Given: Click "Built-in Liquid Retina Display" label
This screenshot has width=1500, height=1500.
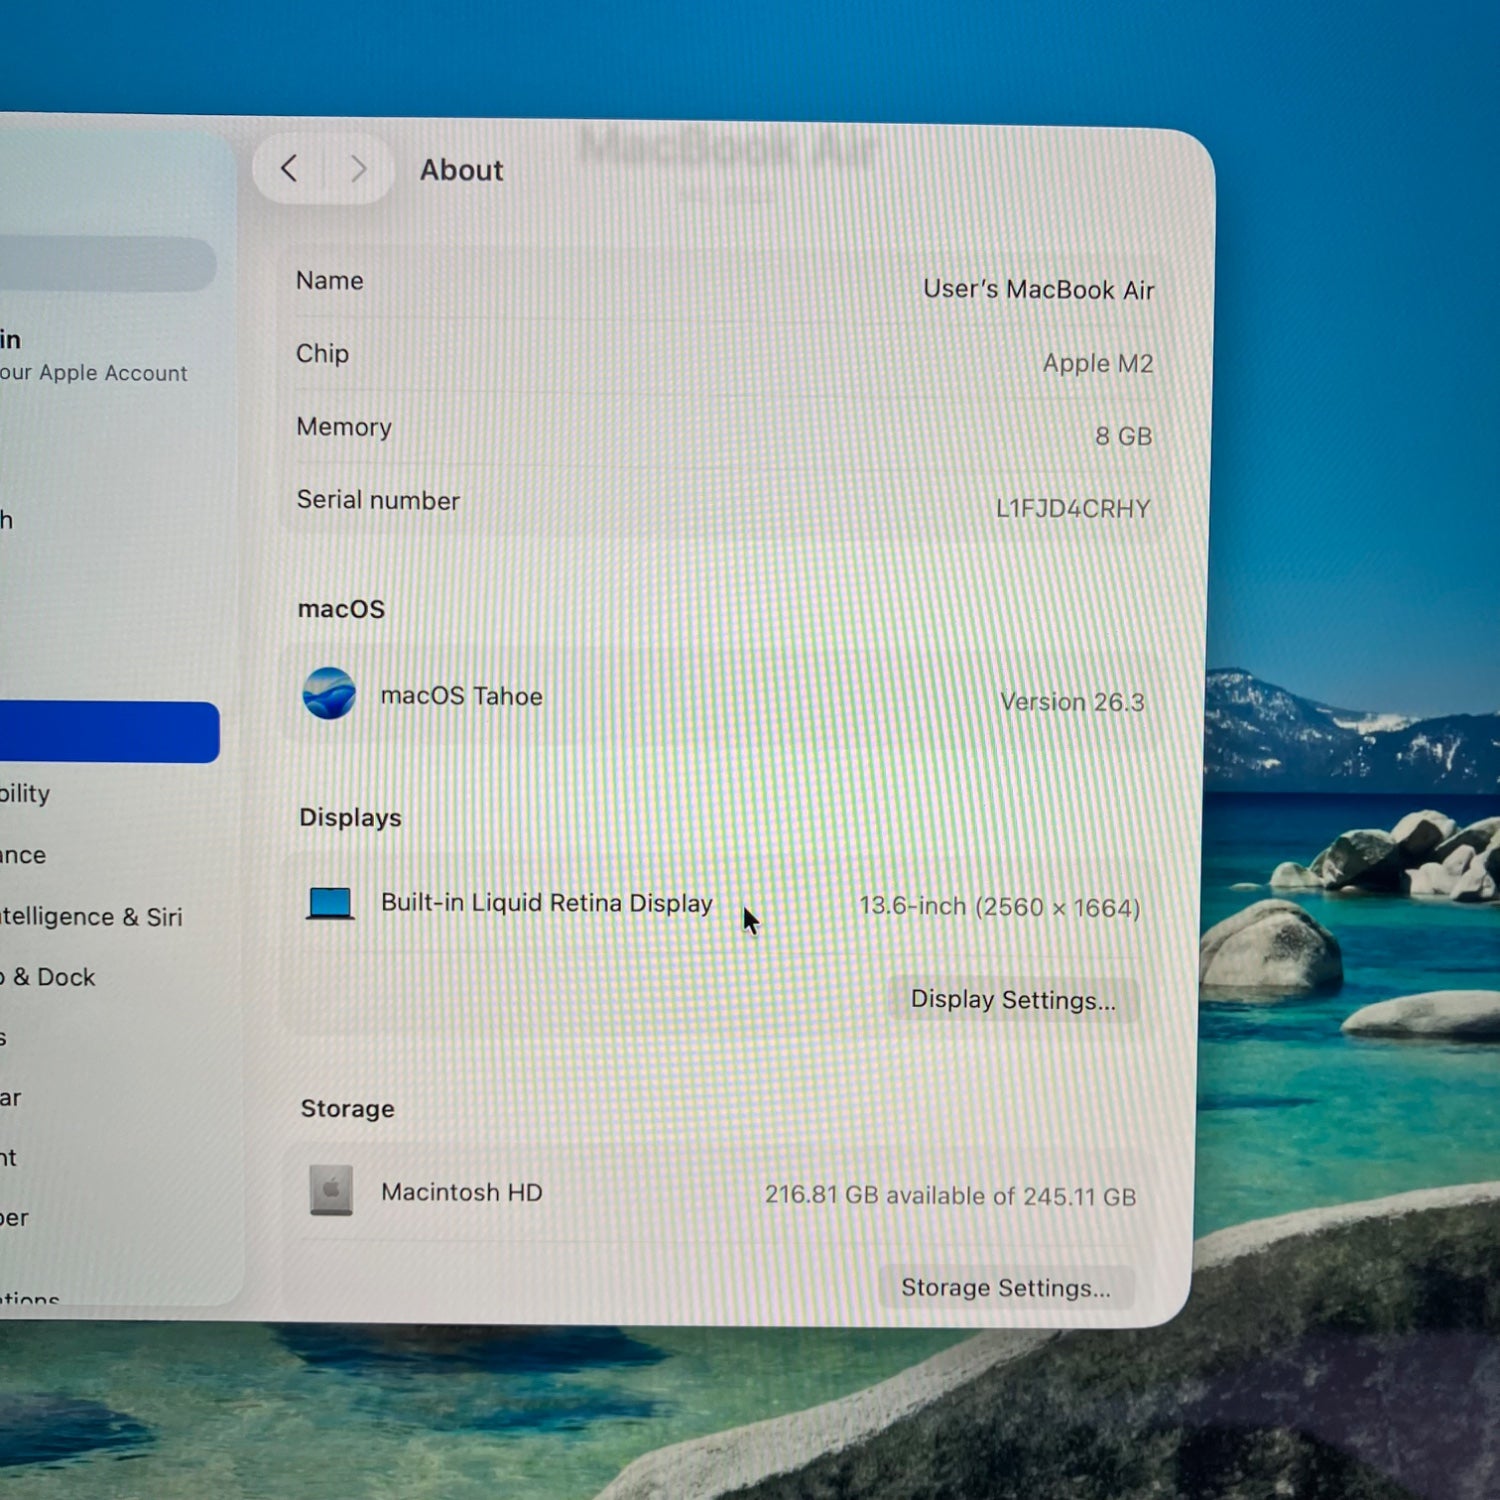Looking at the screenshot, I should (x=547, y=903).
